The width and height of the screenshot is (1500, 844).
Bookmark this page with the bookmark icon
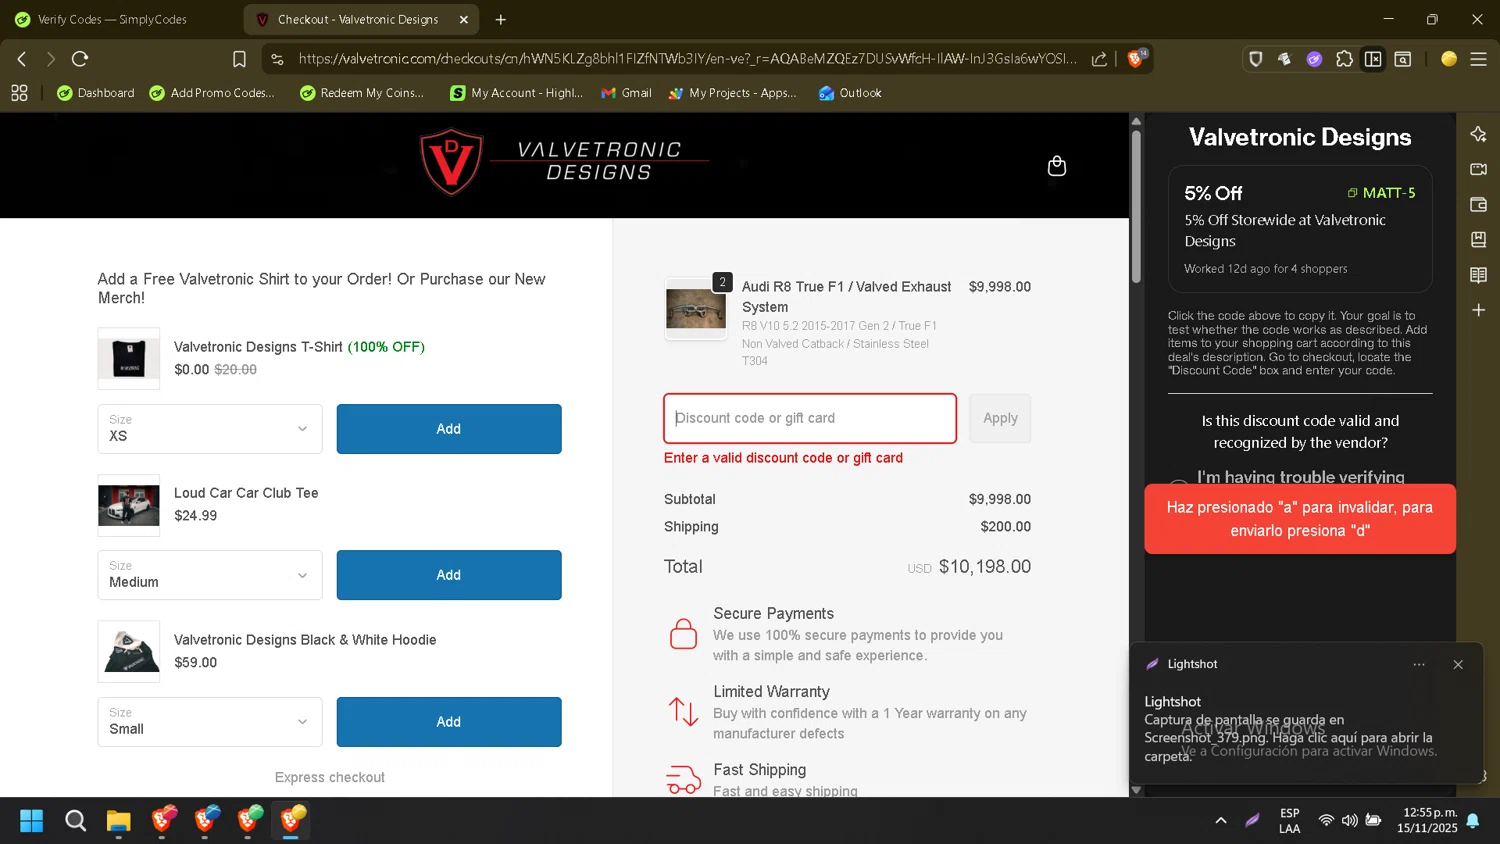coord(239,59)
